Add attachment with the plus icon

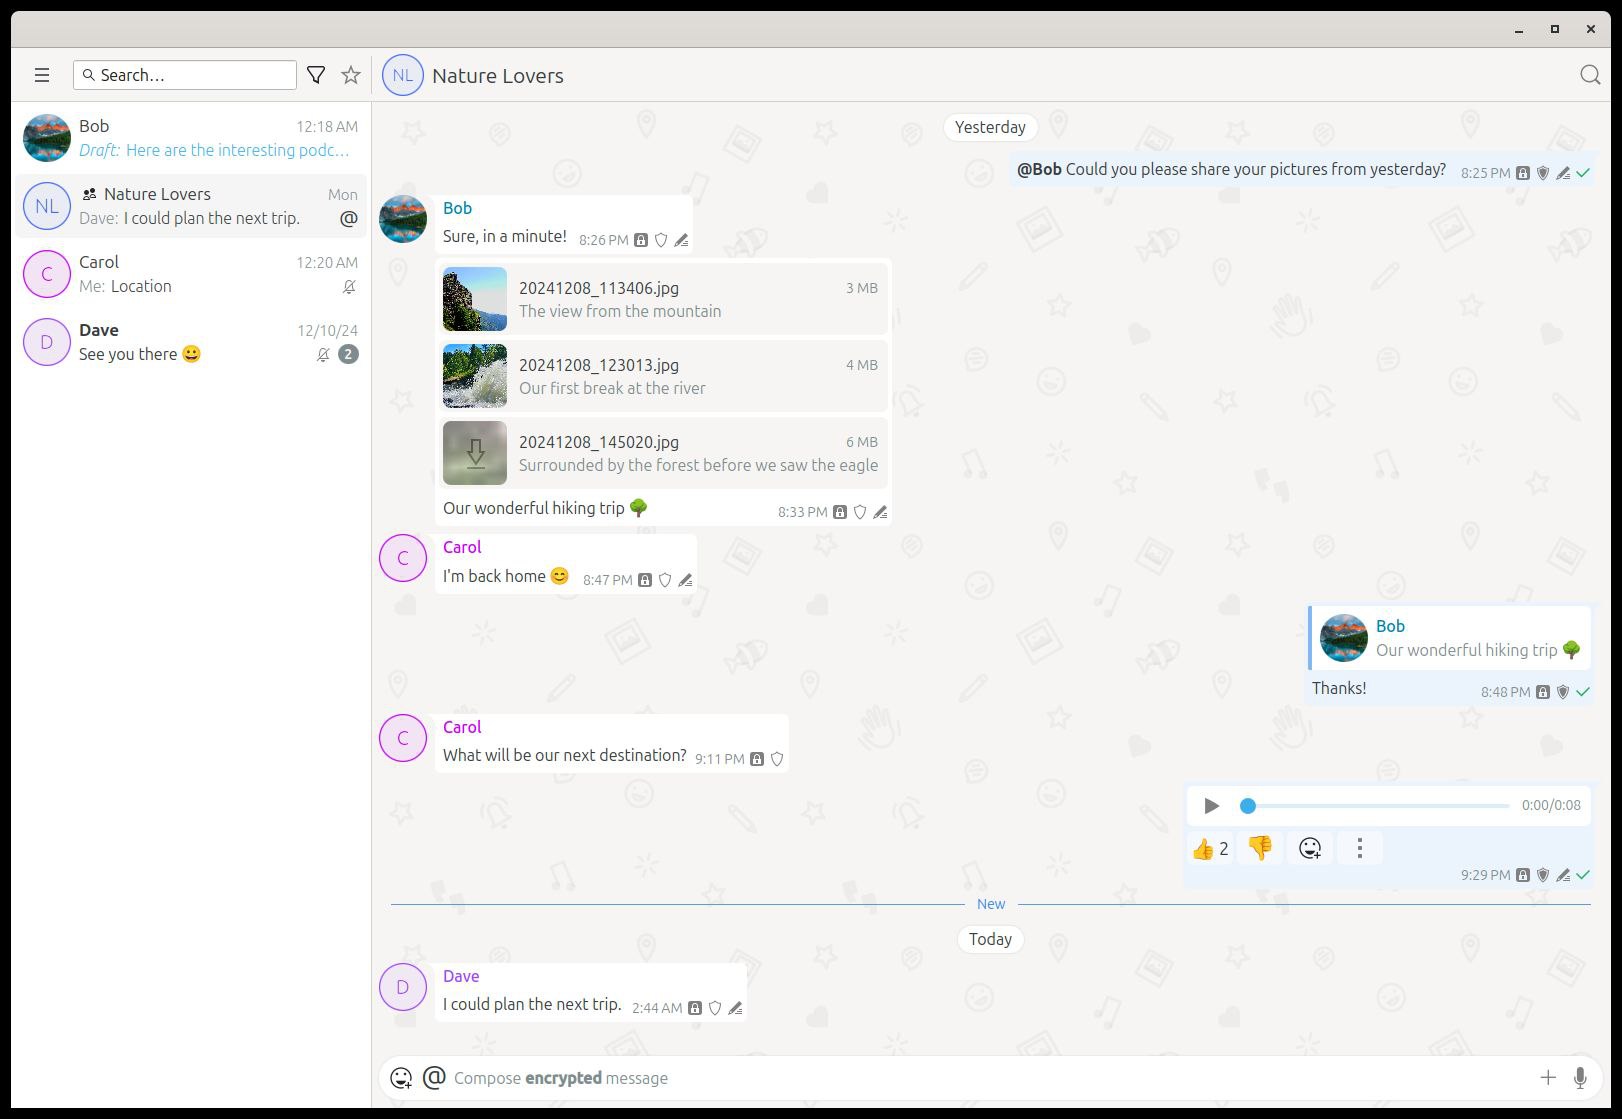(x=1548, y=1077)
